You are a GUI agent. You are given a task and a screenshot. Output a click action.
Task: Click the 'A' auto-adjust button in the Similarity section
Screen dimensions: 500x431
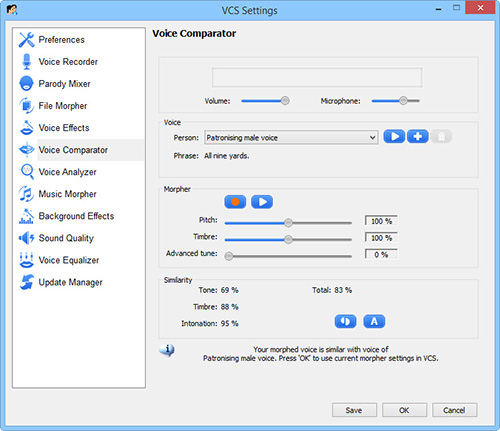[374, 321]
